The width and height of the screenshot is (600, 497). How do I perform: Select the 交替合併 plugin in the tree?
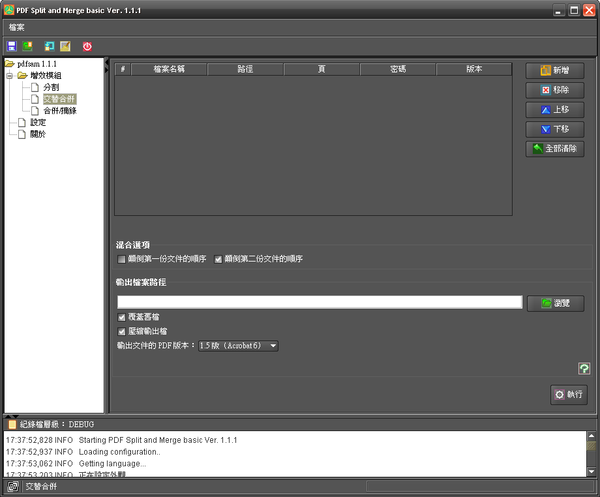pos(60,99)
